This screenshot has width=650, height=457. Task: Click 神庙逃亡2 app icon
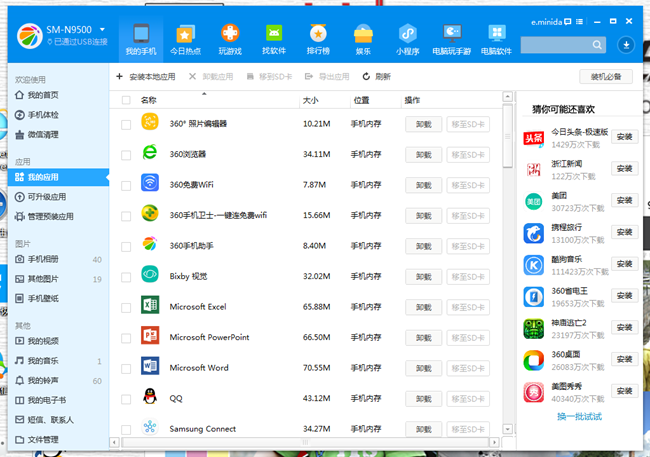534,329
